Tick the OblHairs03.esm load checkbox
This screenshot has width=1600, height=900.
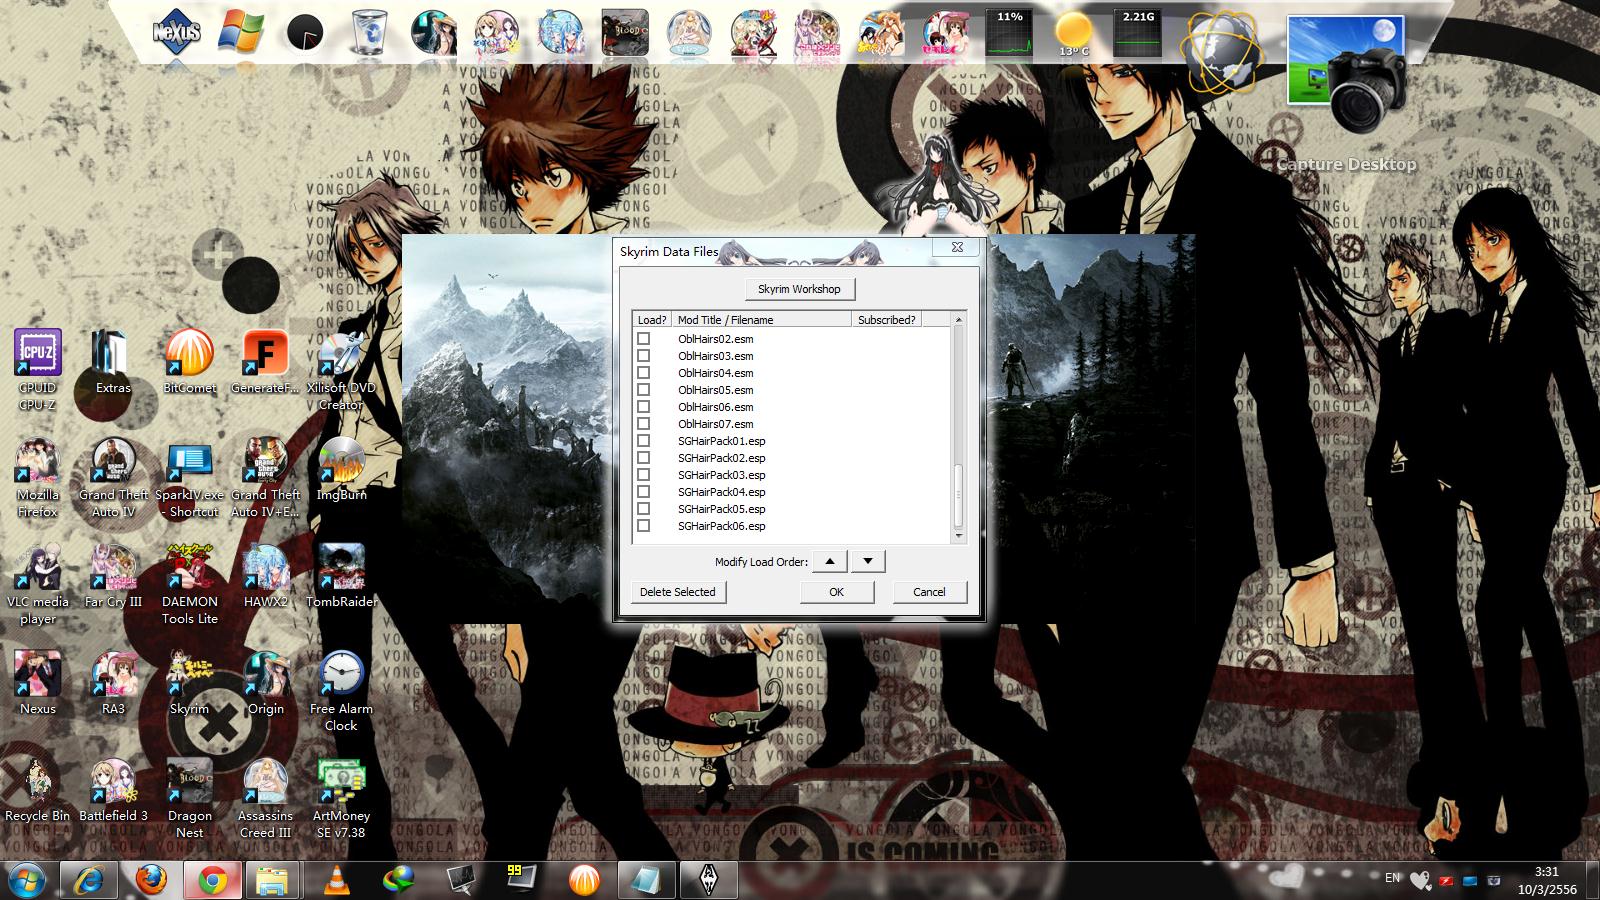(x=643, y=356)
